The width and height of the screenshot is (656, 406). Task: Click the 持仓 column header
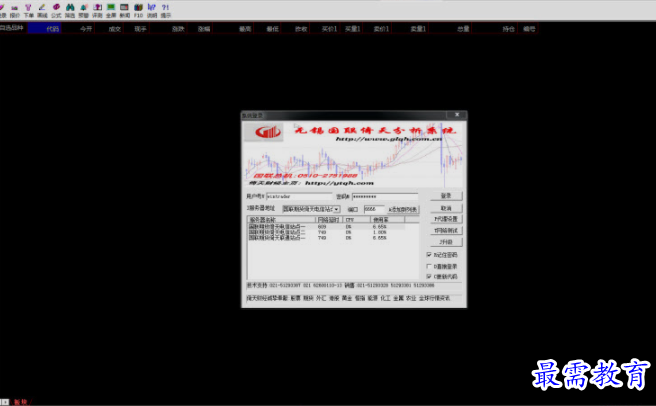click(x=495, y=28)
